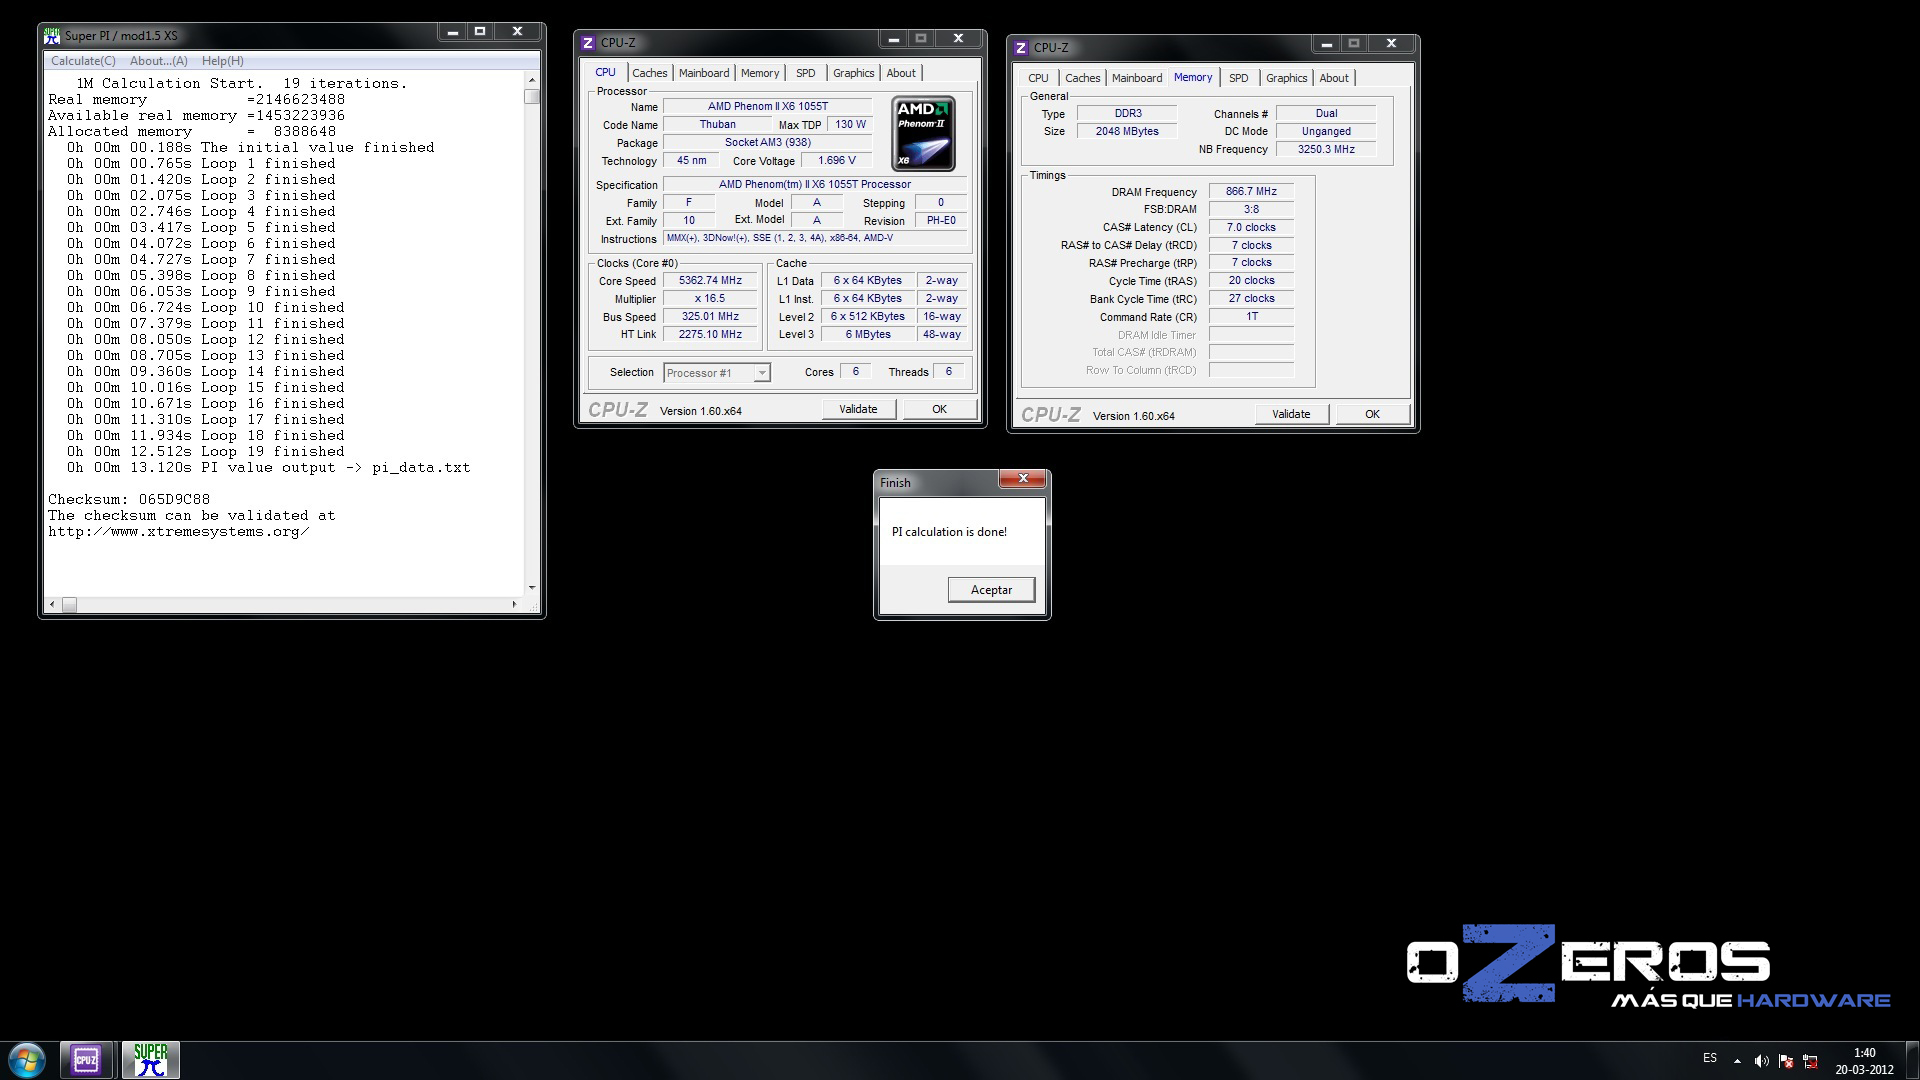Select About tab in Memory CPU-Z window
The height and width of the screenshot is (1080, 1920).
pyautogui.click(x=1334, y=78)
